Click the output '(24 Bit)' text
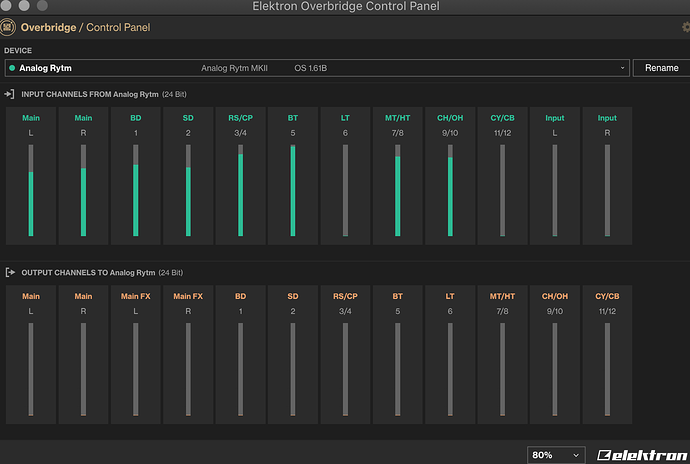This screenshot has height=464, width=690. (x=171, y=273)
